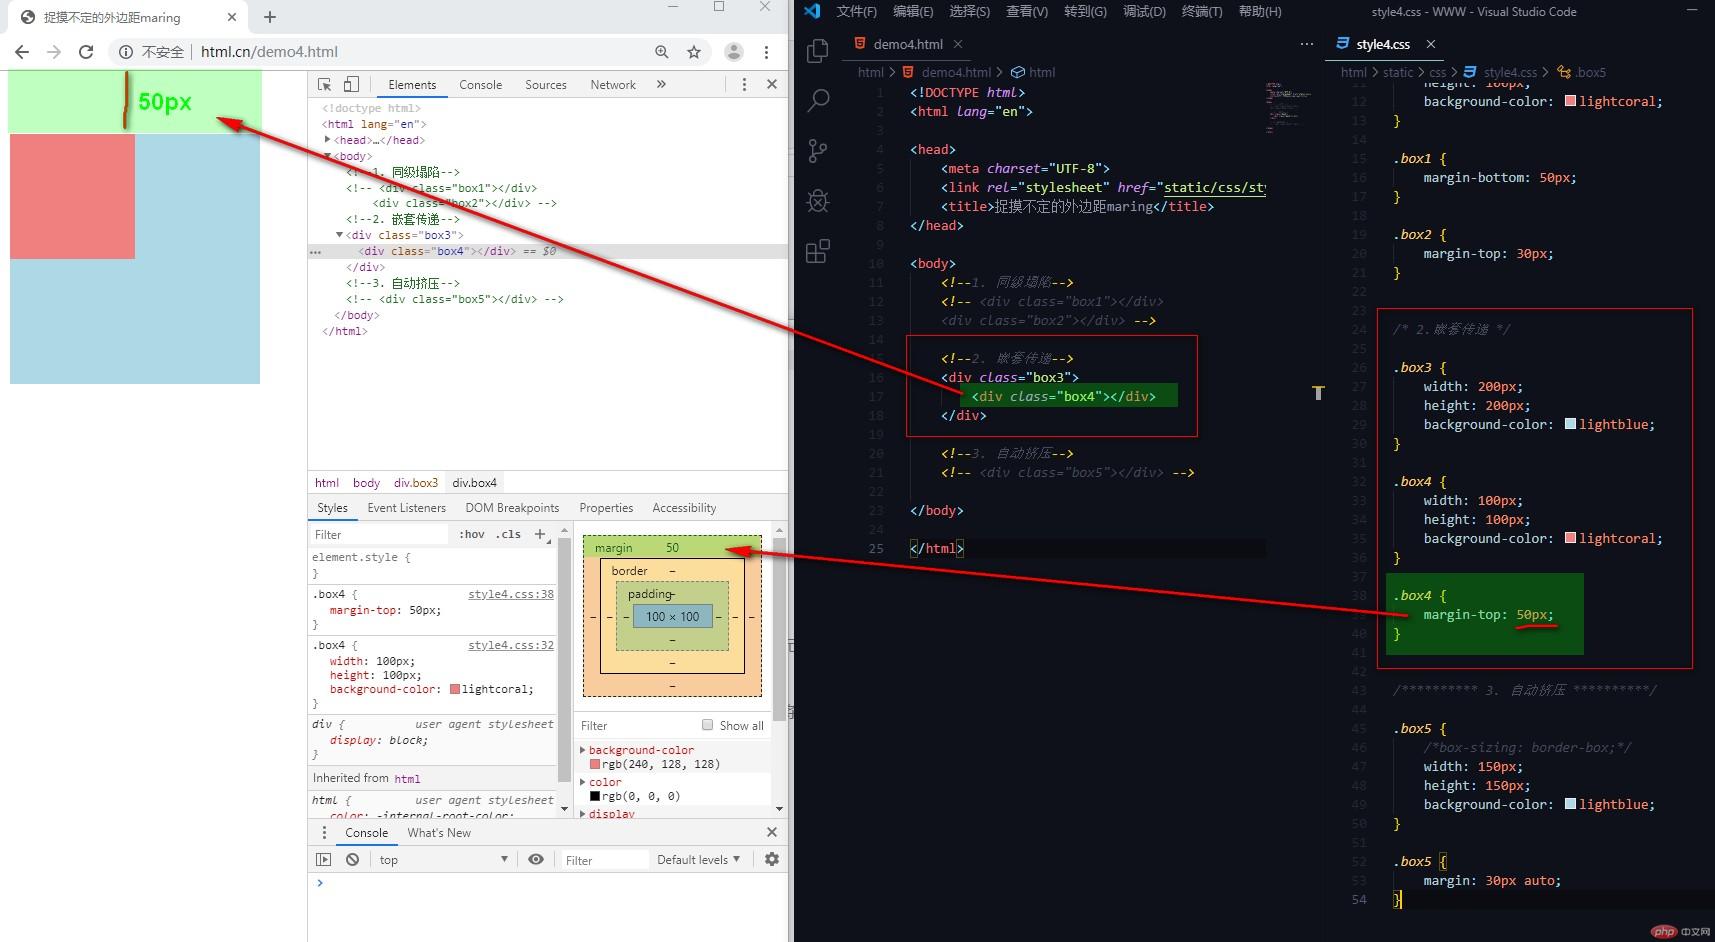Close the DevTools panel

pos(772,85)
